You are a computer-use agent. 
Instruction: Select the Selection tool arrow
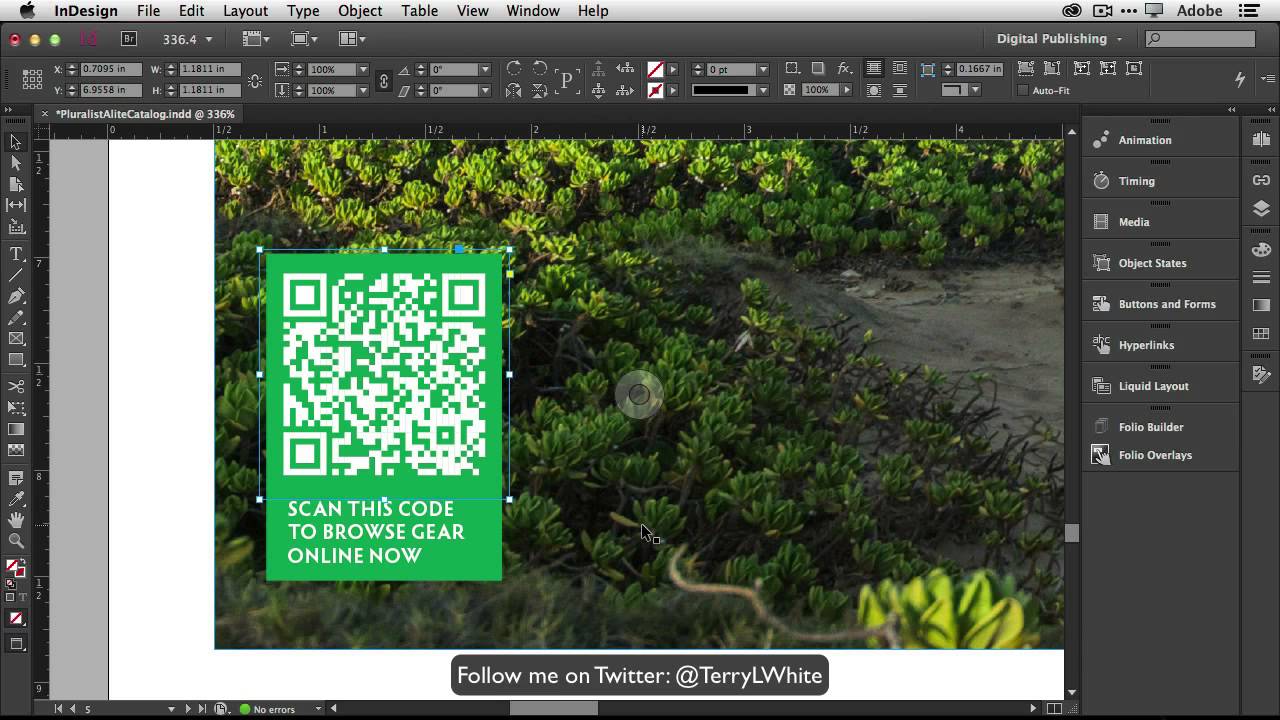[16, 142]
